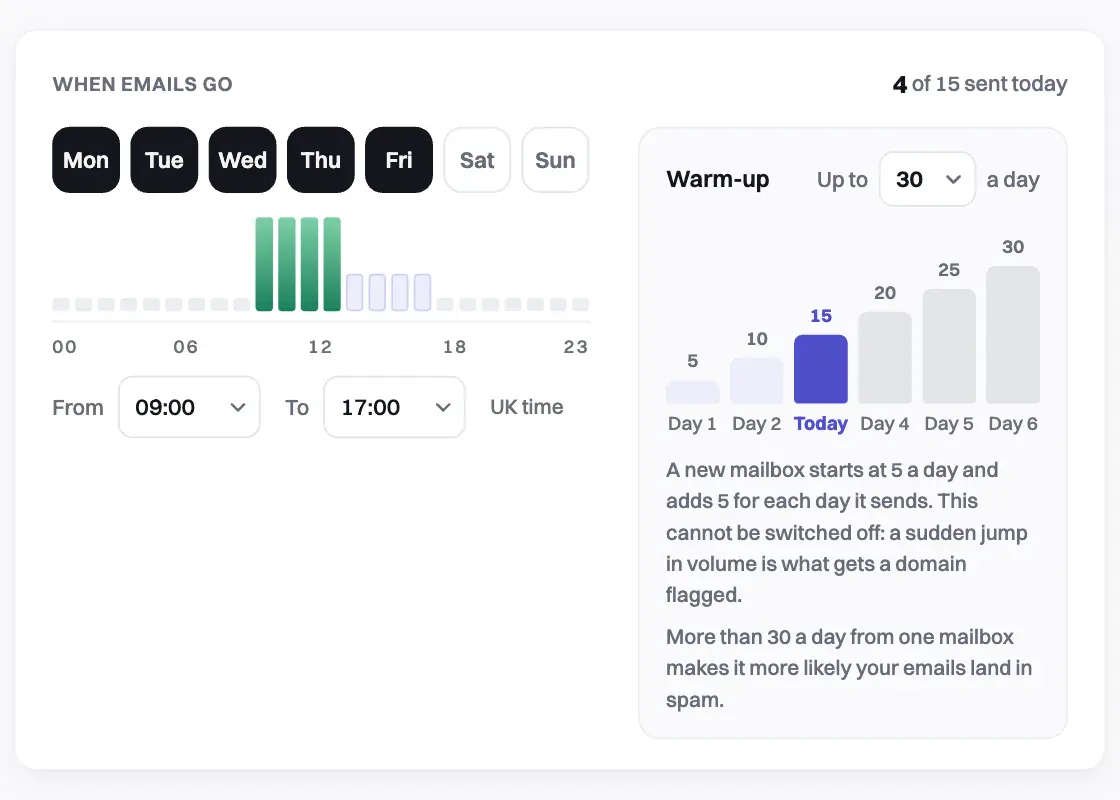Click the "06" hour axis label
Viewport: 1120px width, 800px height.
[186, 347]
